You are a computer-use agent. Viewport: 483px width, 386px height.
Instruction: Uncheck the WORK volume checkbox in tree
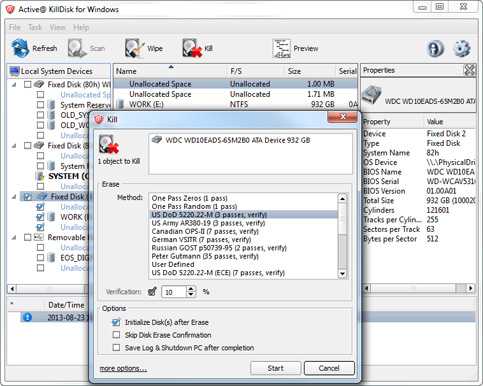tap(40, 217)
